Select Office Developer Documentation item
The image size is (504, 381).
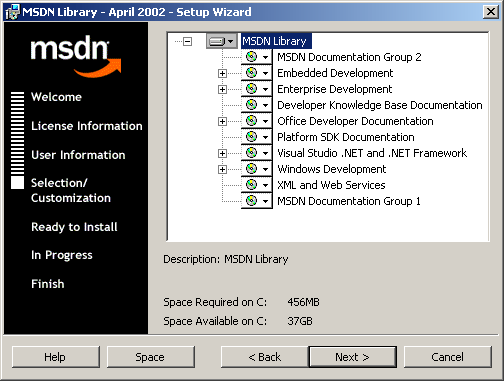tap(355, 121)
